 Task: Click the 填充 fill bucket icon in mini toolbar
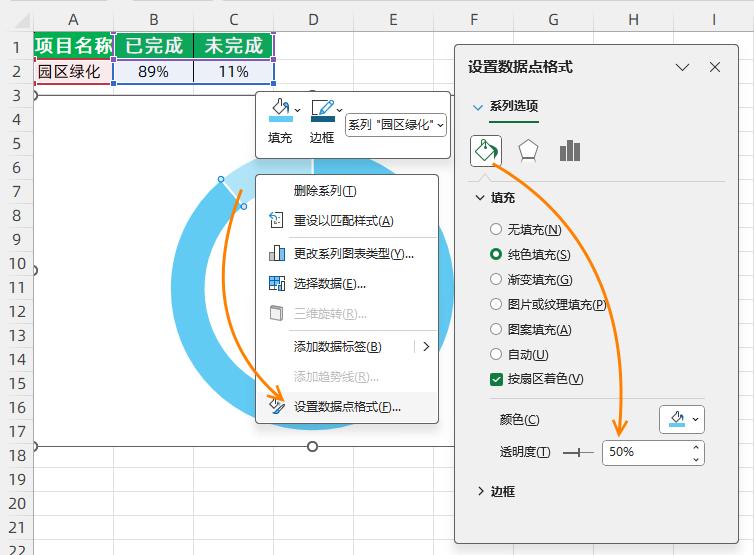pos(280,110)
